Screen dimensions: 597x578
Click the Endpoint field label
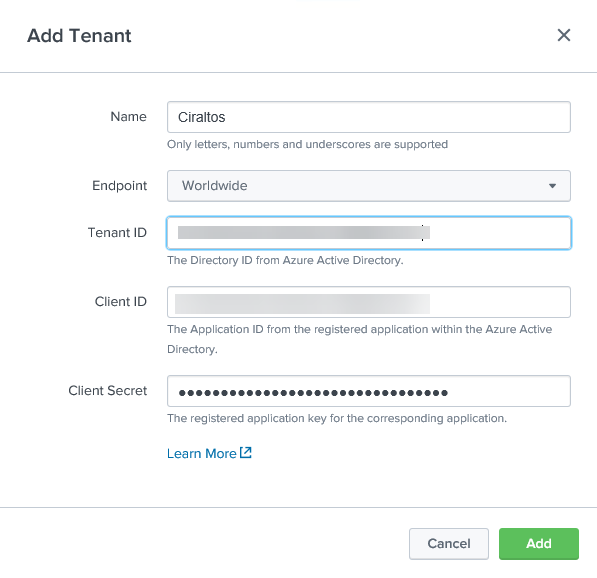119,185
